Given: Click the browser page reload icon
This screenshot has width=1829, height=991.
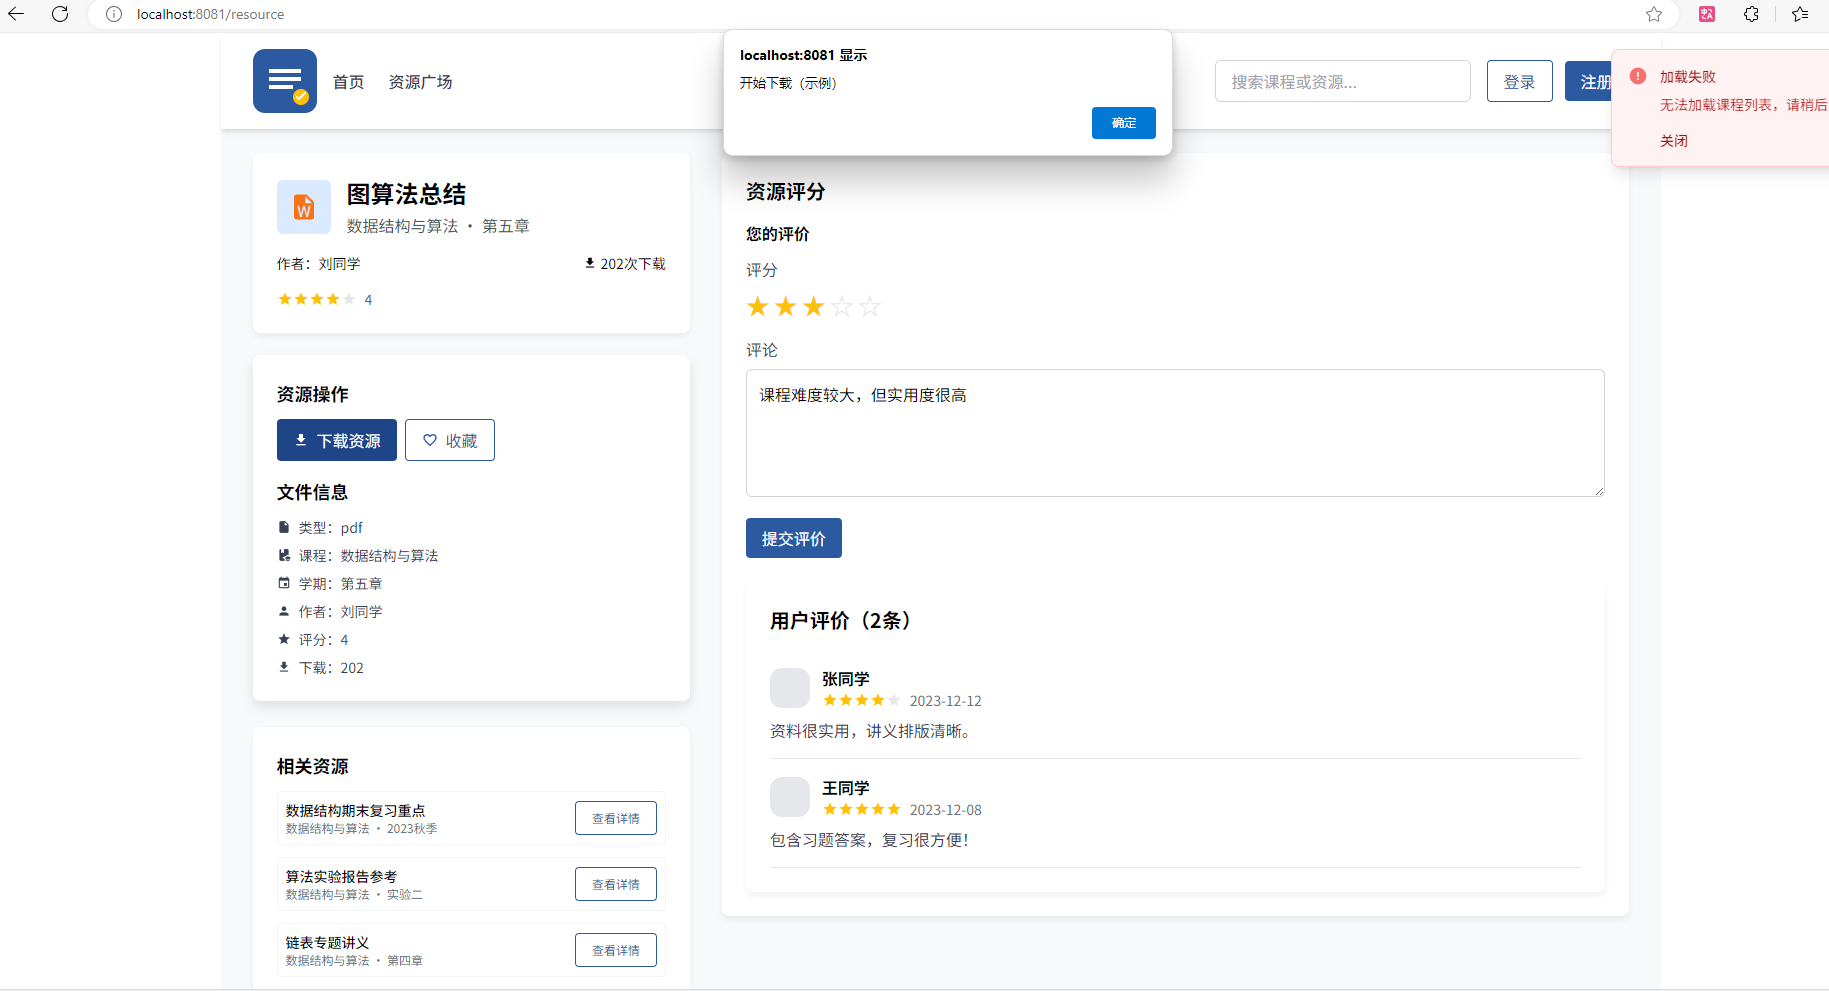Looking at the screenshot, I should 59,14.
